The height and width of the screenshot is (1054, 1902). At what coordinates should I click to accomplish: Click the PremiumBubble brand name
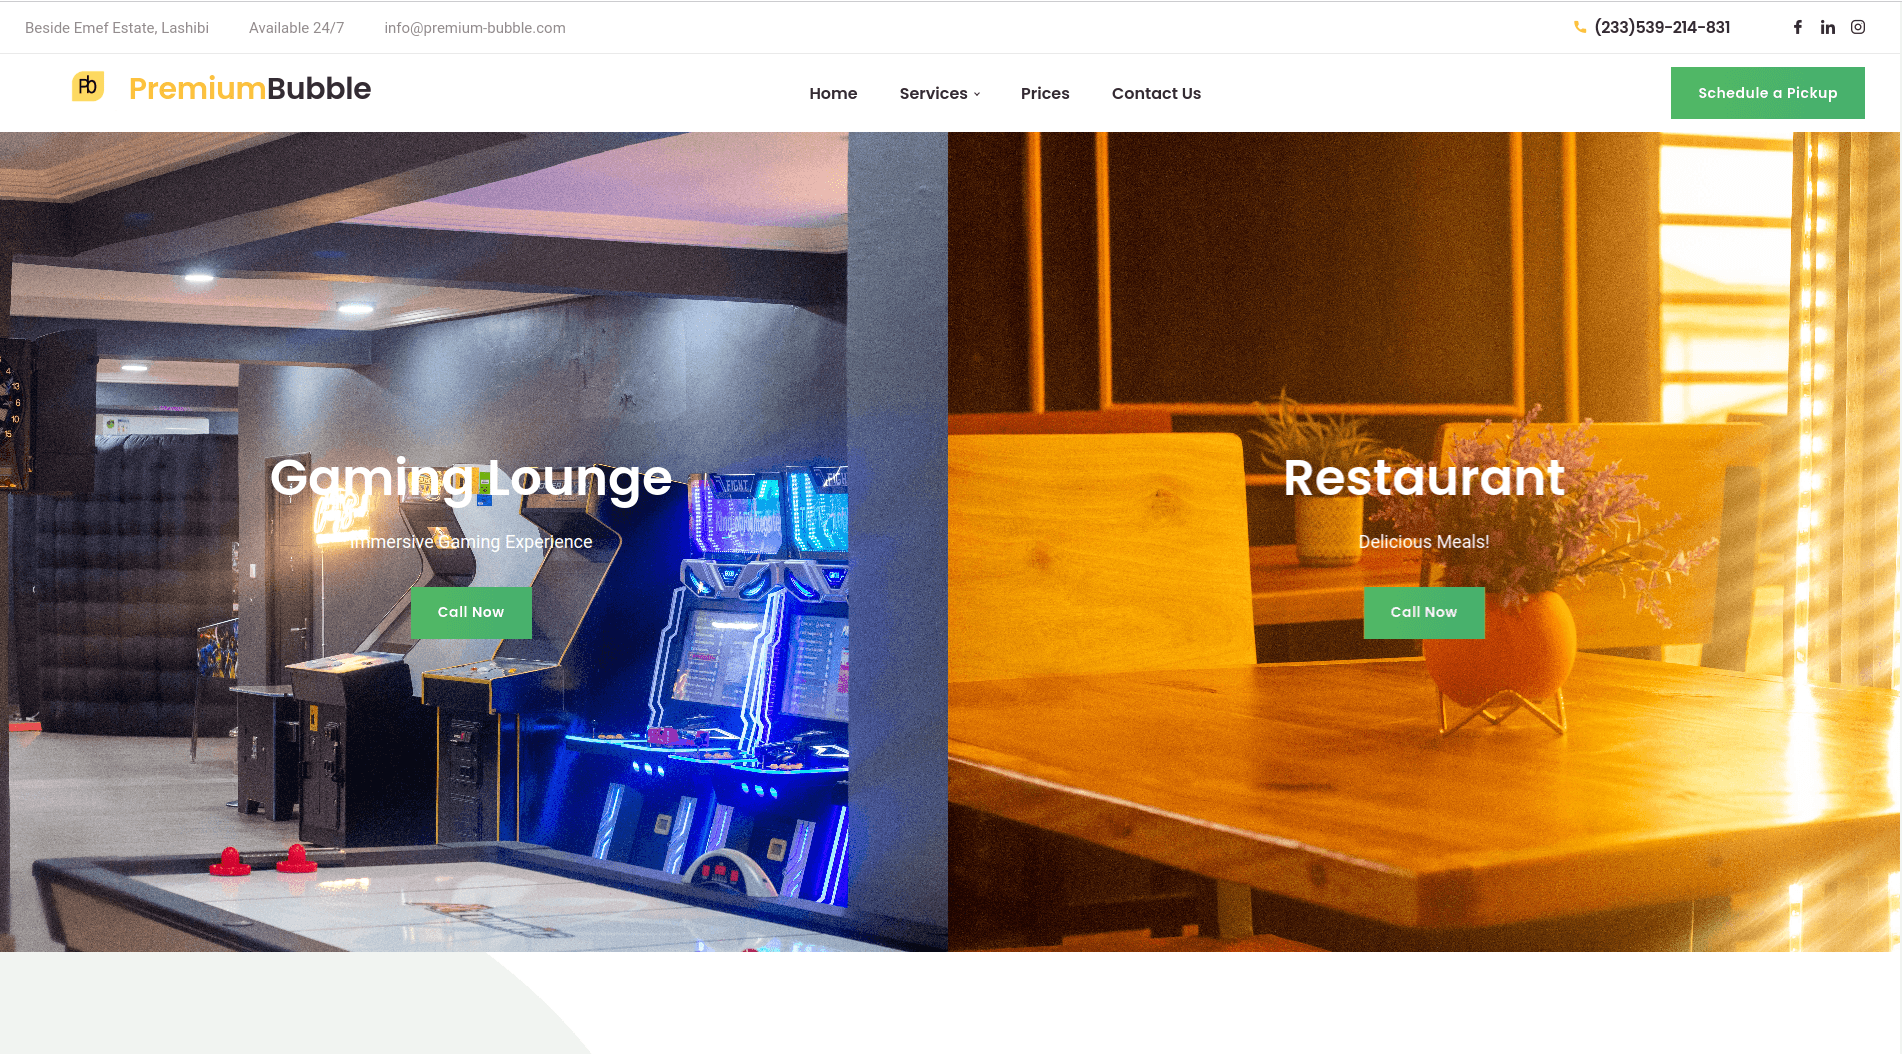[x=250, y=88]
